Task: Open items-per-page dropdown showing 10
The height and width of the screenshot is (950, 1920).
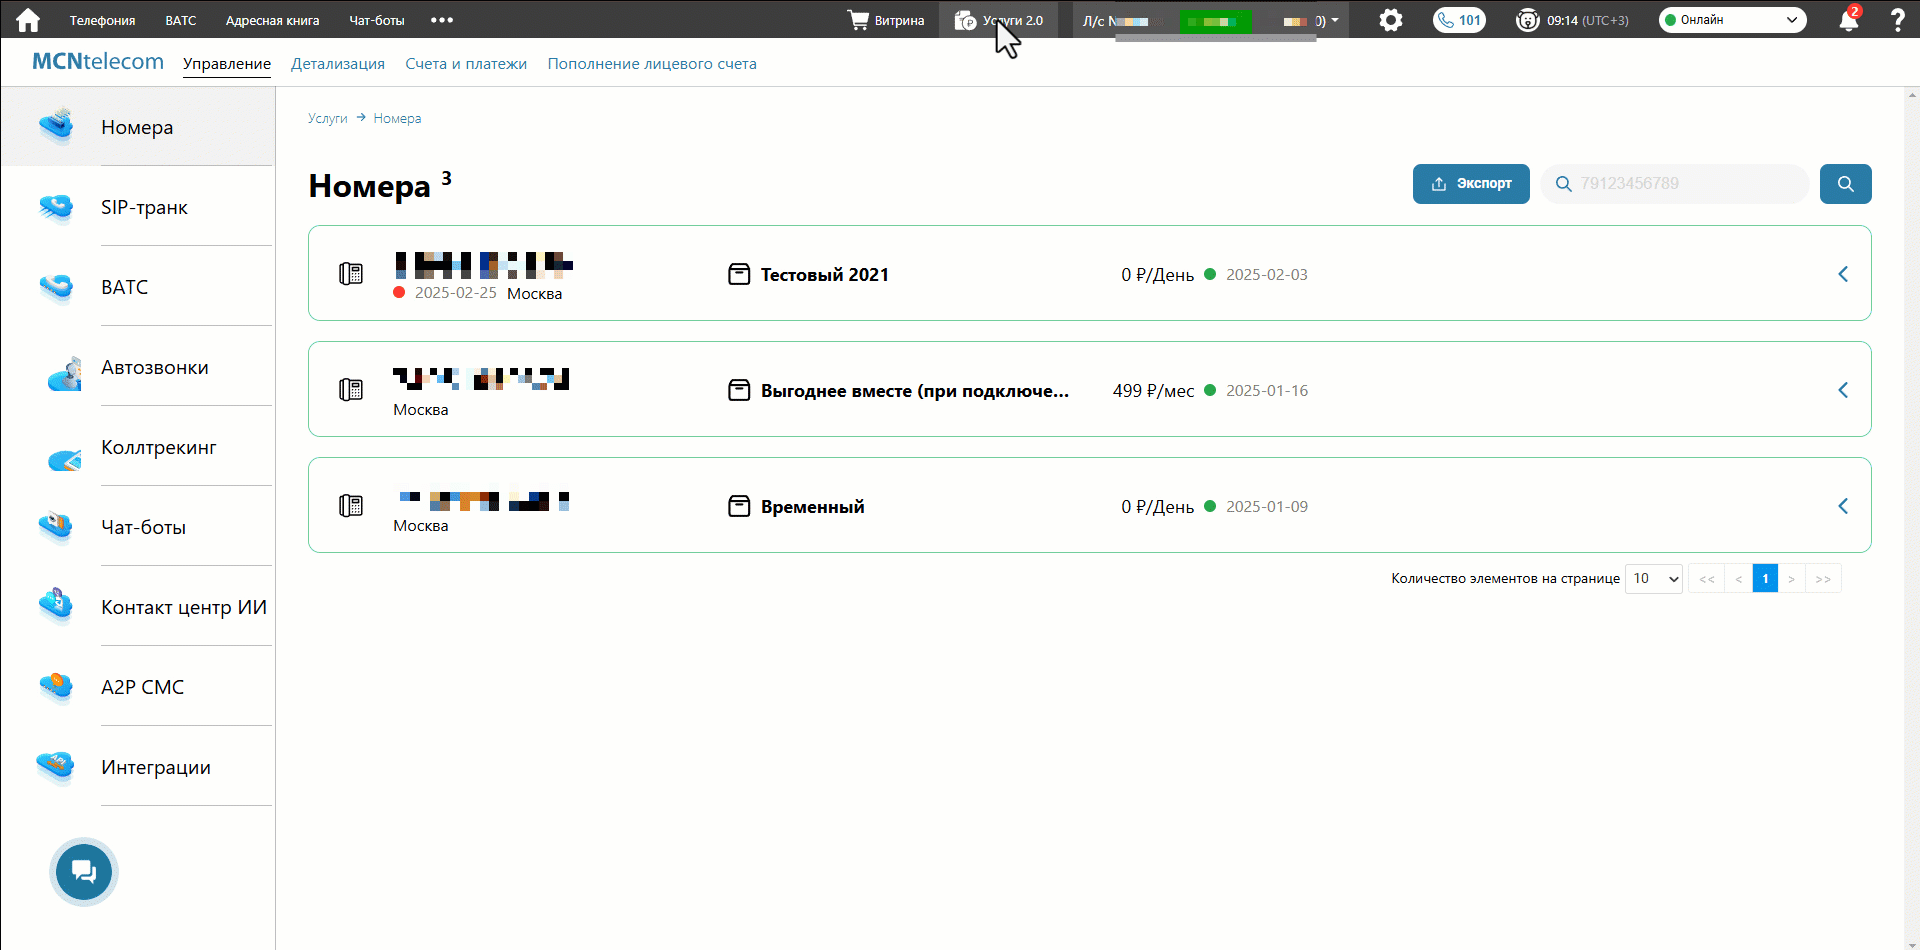Action: point(1654,579)
